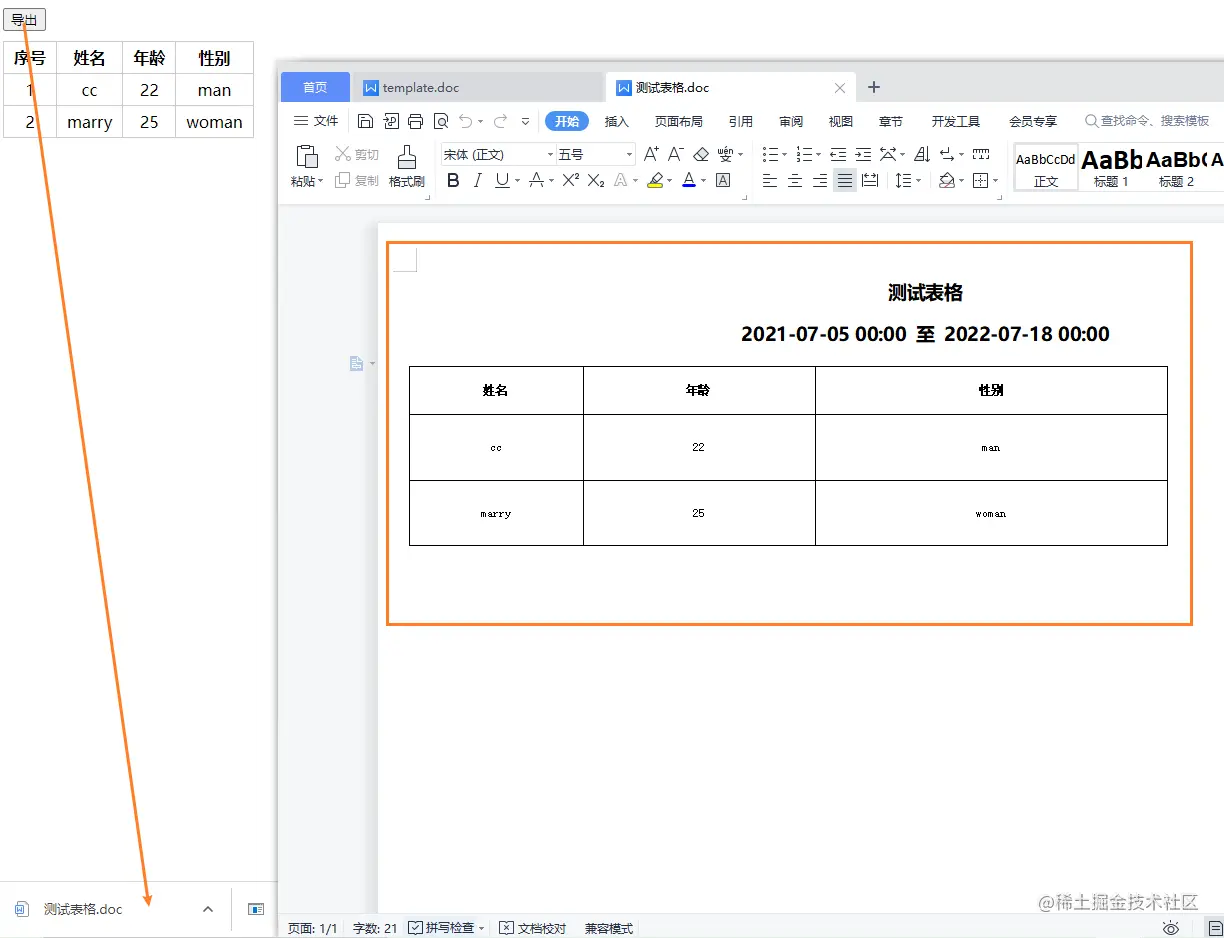1224x938 pixels.
Task: Click the decrease indent icon
Action: point(838,154)
